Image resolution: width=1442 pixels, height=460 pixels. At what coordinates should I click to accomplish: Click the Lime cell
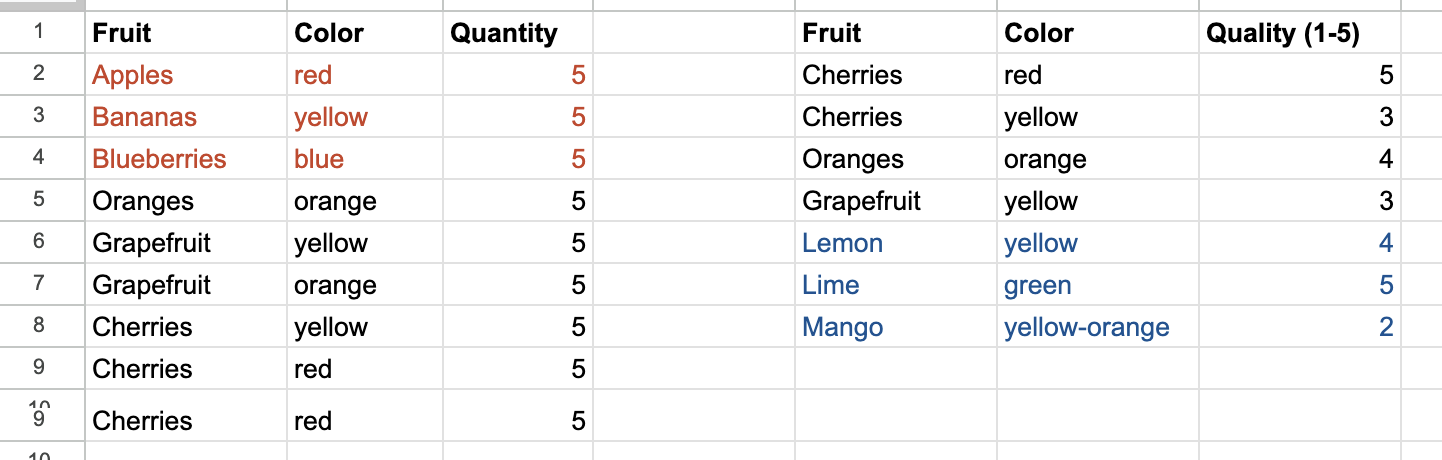(831, 285)
